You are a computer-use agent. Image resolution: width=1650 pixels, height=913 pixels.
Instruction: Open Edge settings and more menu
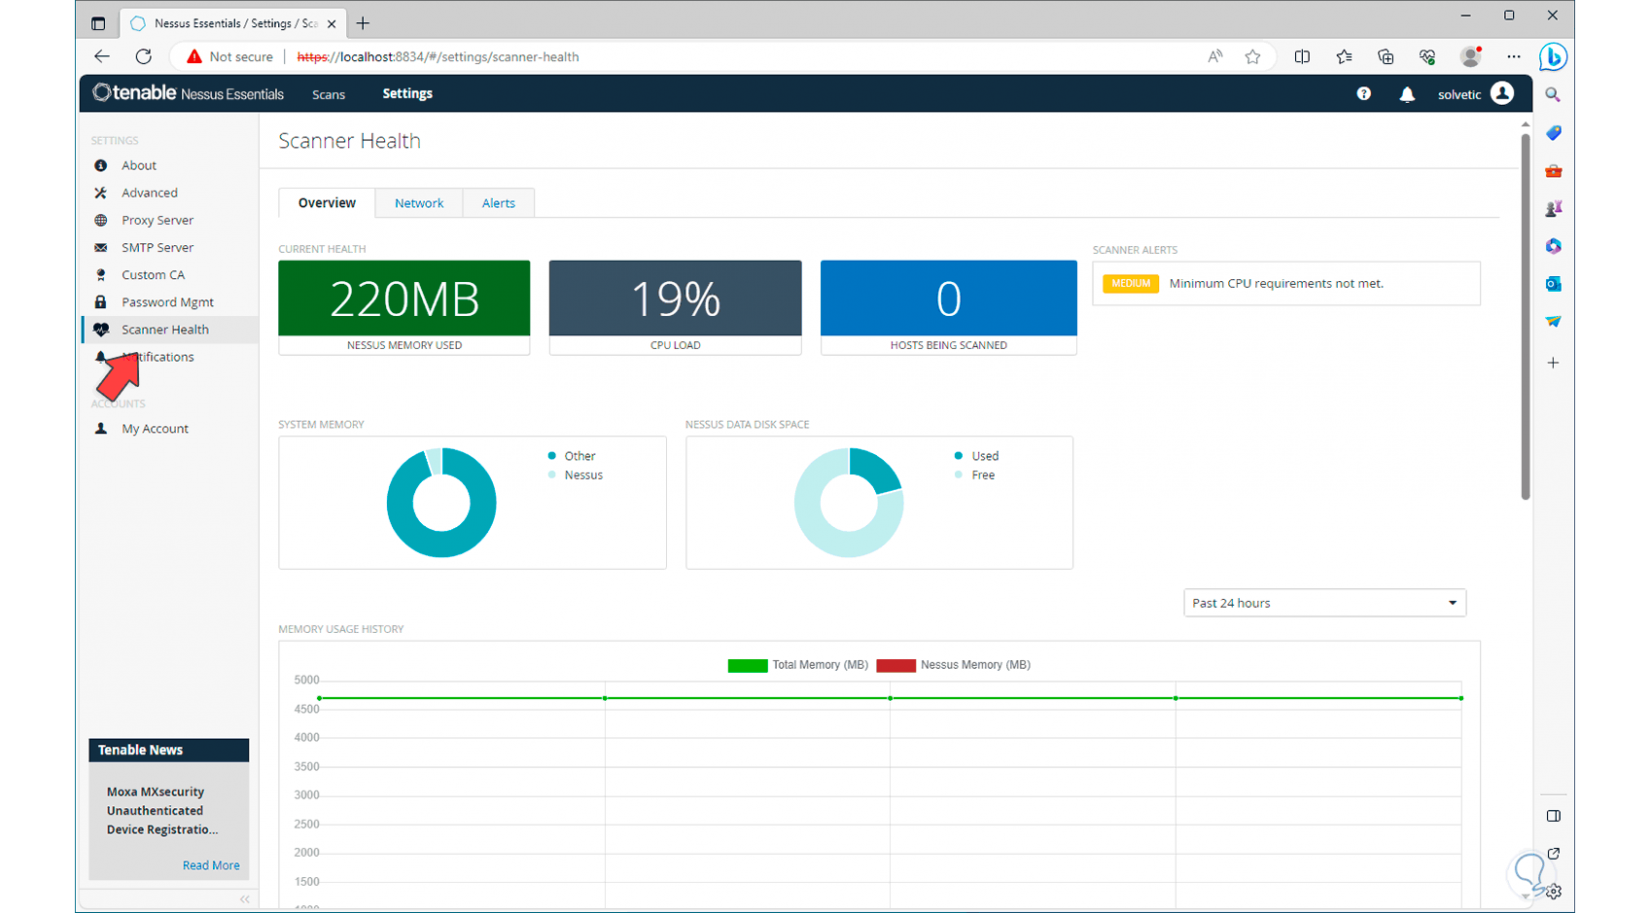(1513, 57)
